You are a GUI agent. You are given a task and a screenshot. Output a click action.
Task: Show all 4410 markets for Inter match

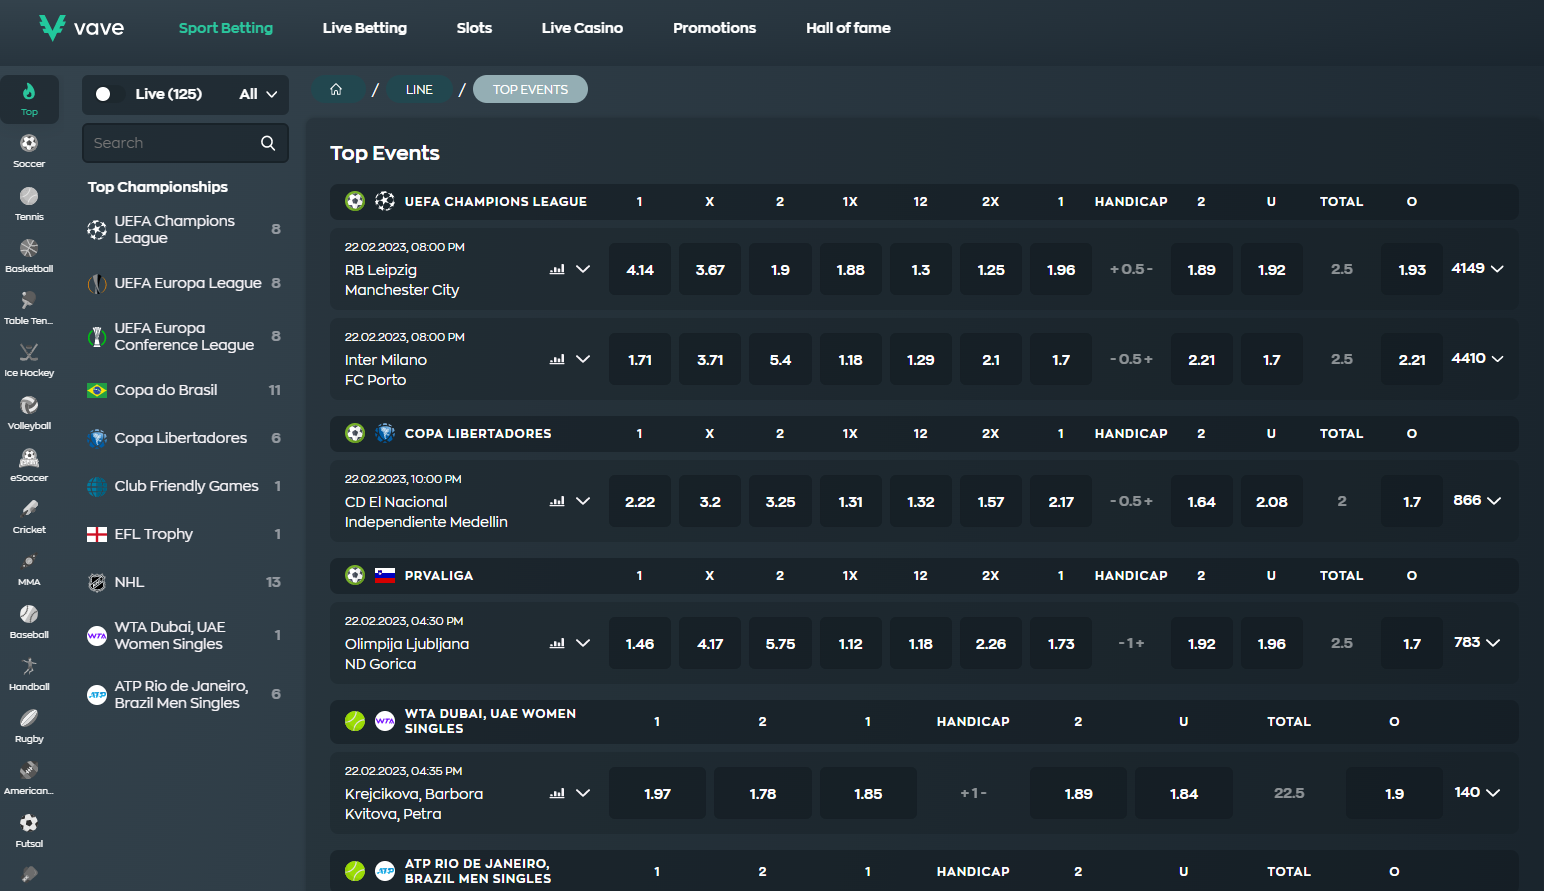tap(1478, 359)
